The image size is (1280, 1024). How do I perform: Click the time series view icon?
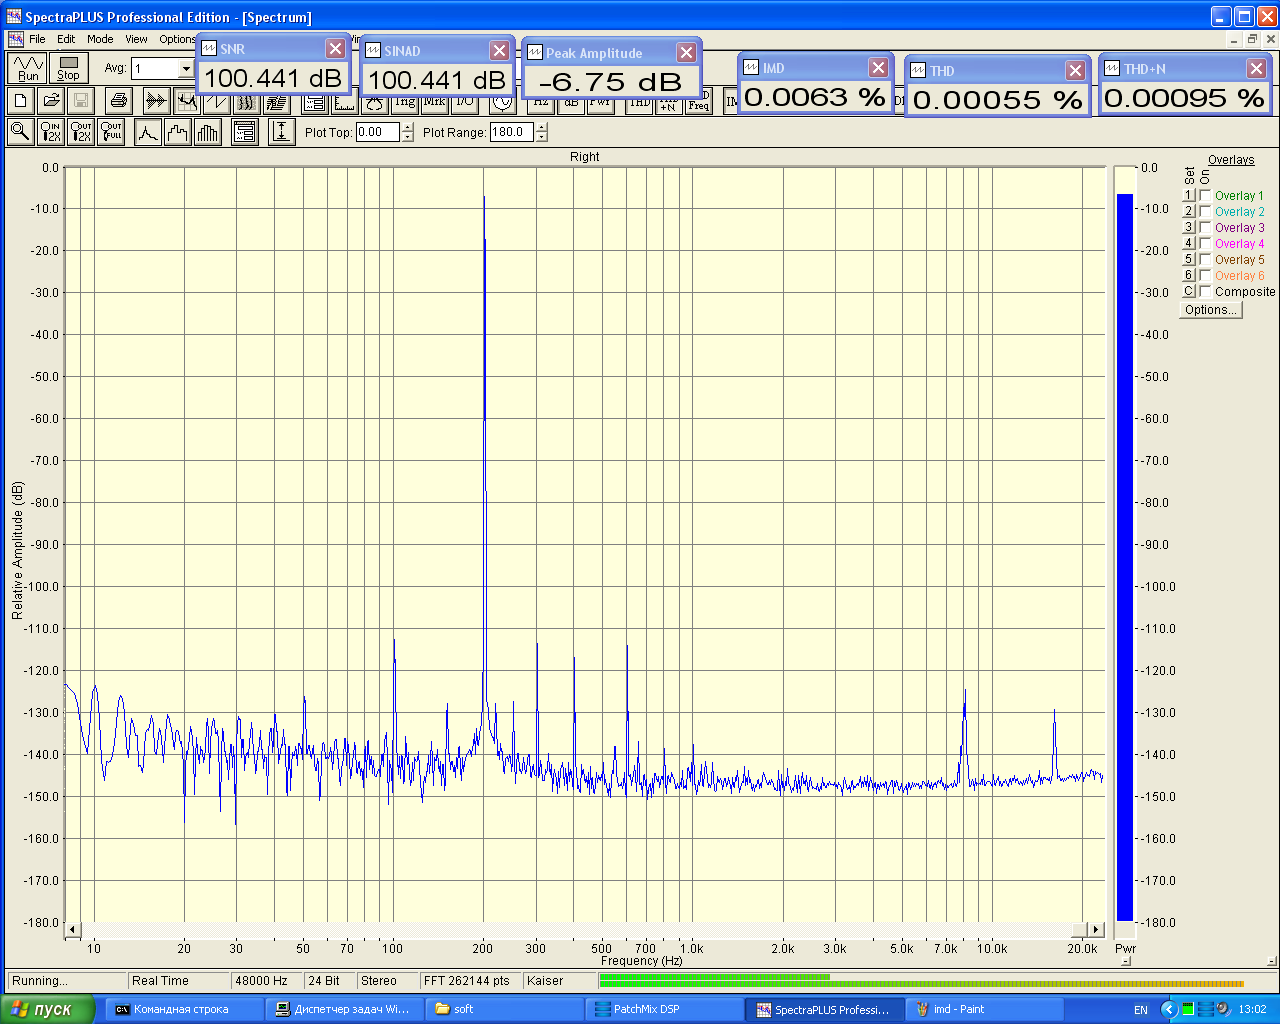click(x=156, y=100)
